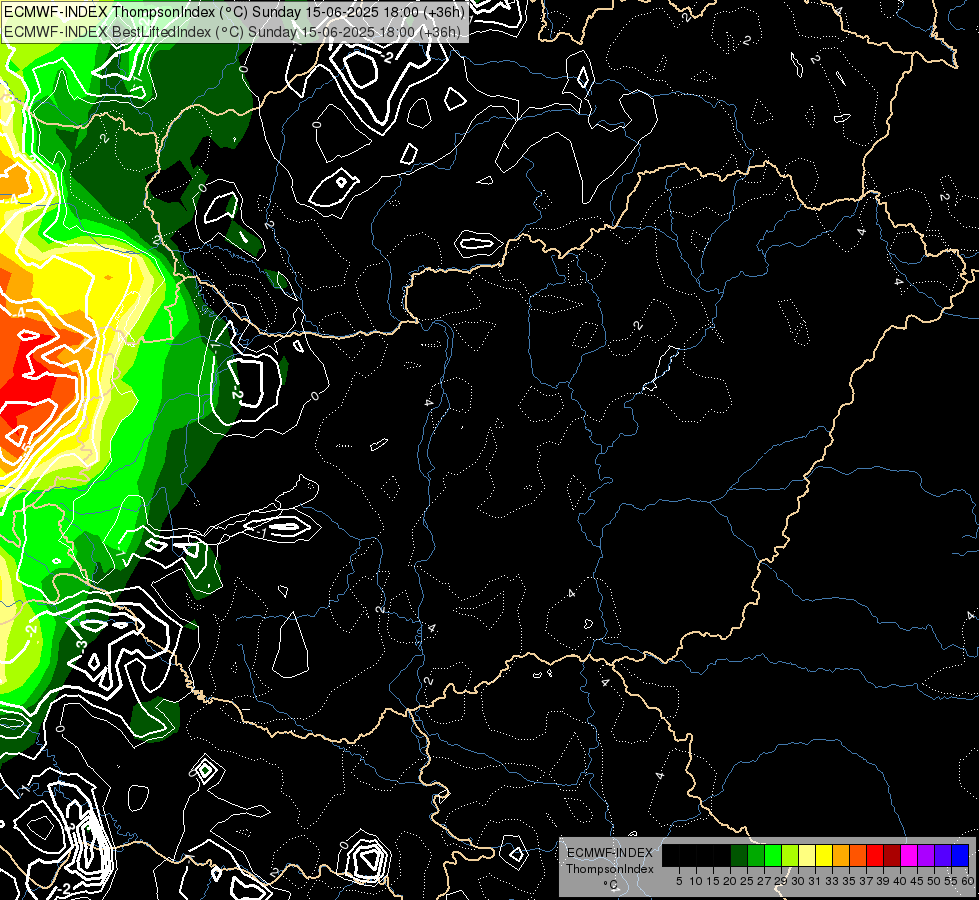979x900 pixels.
Task: Click the medium green 25–27 legend swatch
Action: 756,856
